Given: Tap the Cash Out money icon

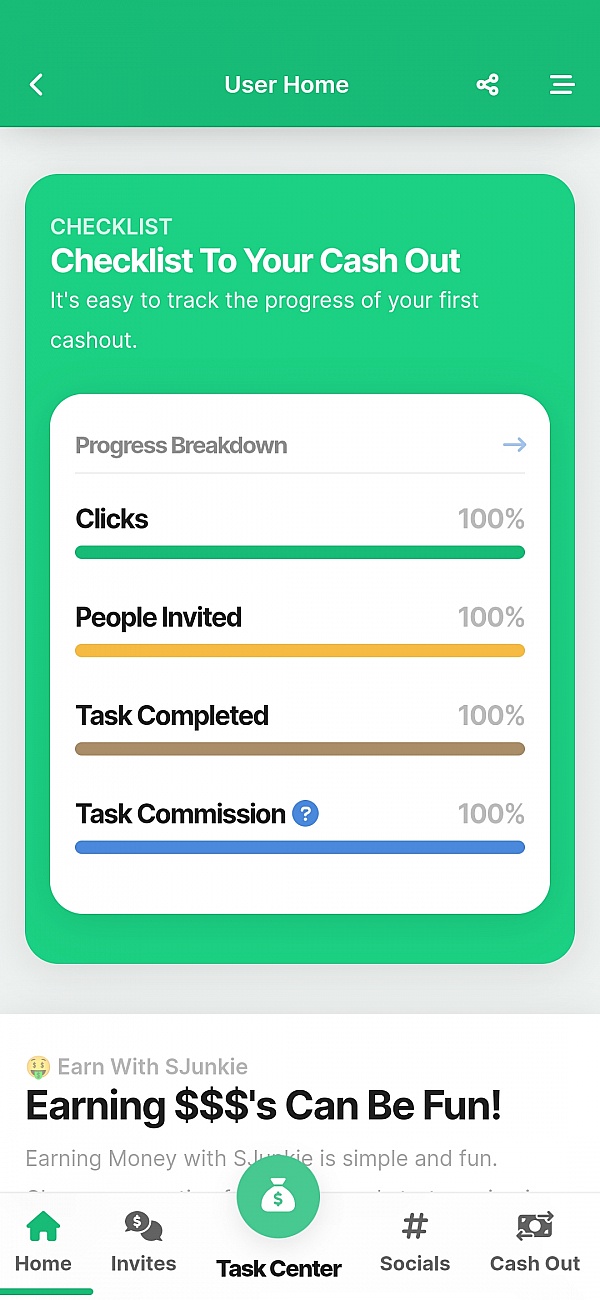Looking at the screenshot, I should point(535,1226).
